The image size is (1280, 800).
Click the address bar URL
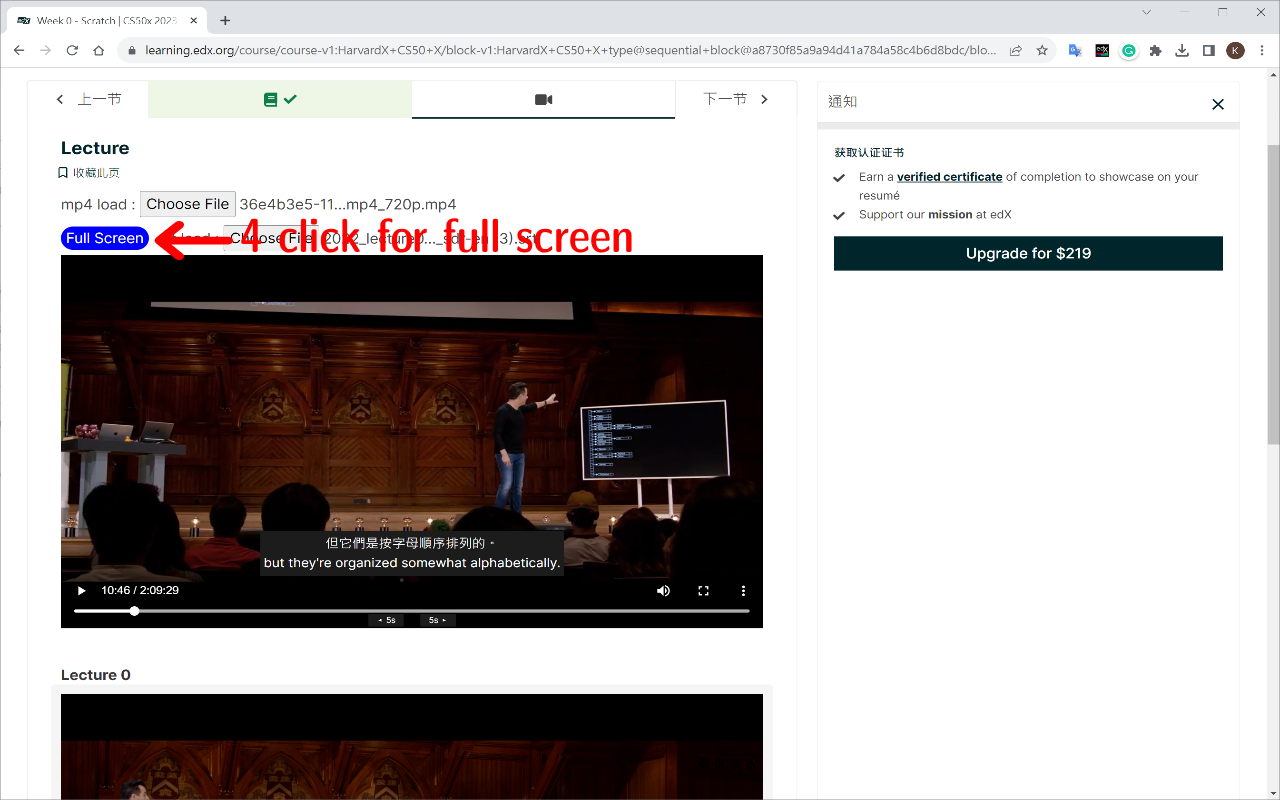coord(570,50)
